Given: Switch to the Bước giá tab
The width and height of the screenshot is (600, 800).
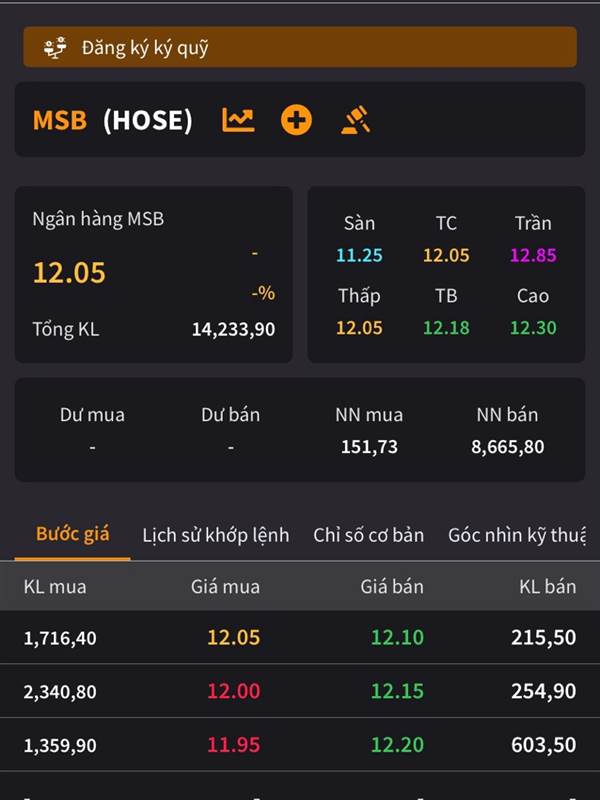Looking at the screenshot, I should (72, 533).
